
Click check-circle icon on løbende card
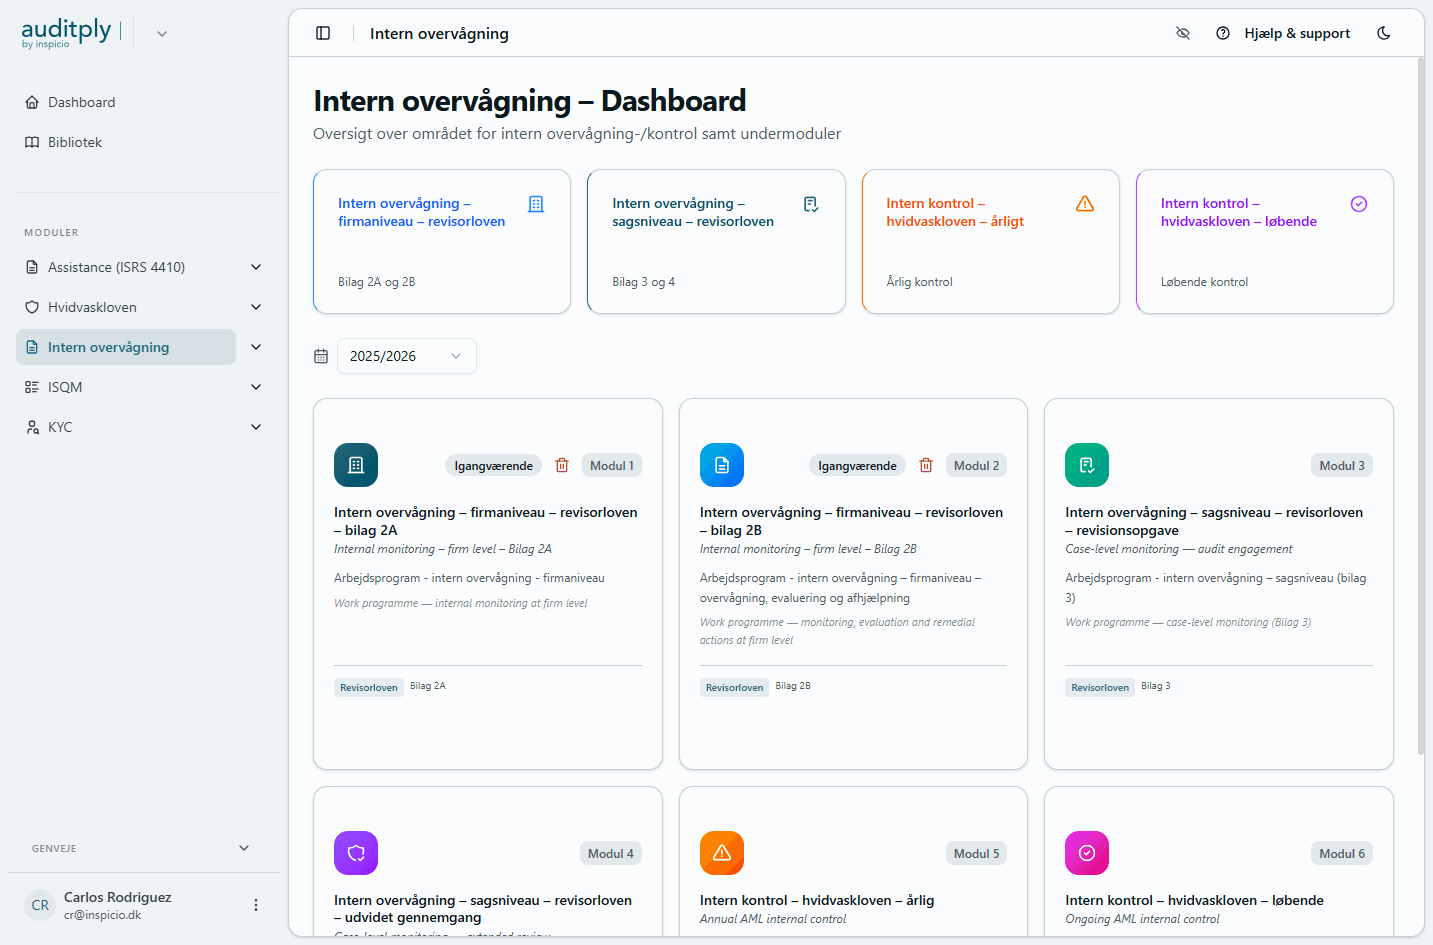pos(1359,204)
